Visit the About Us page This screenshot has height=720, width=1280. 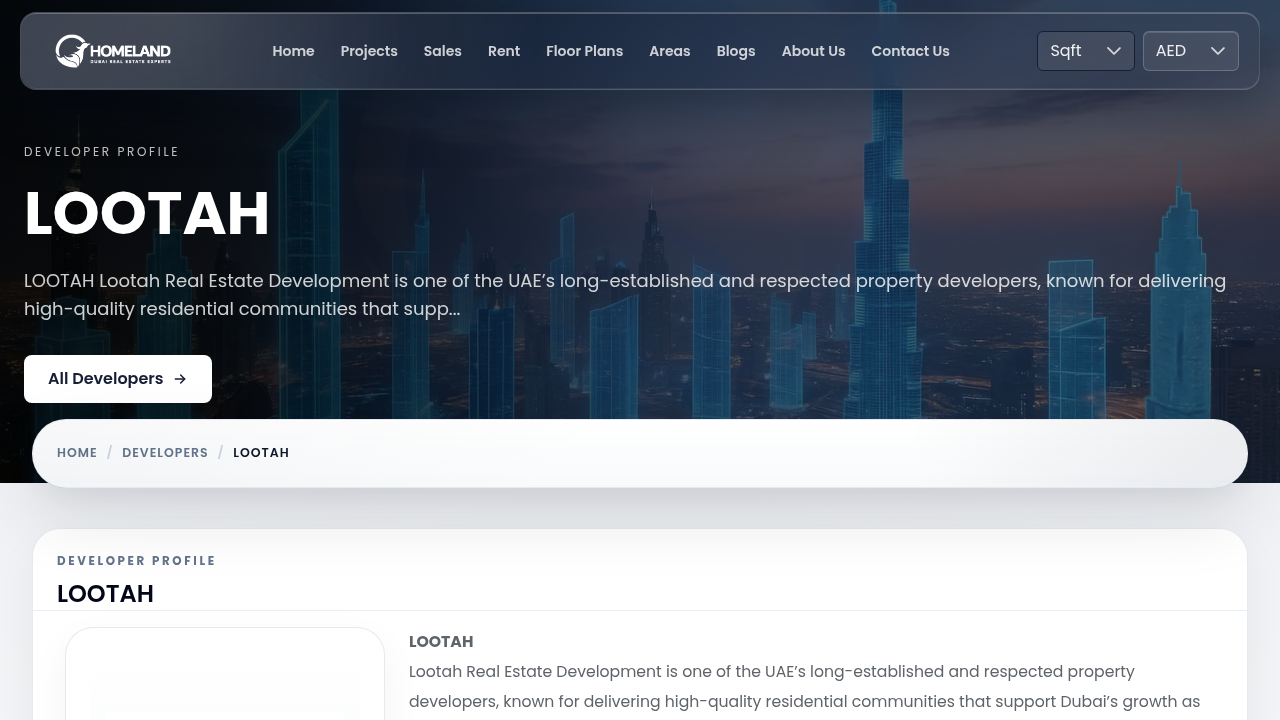813,51
